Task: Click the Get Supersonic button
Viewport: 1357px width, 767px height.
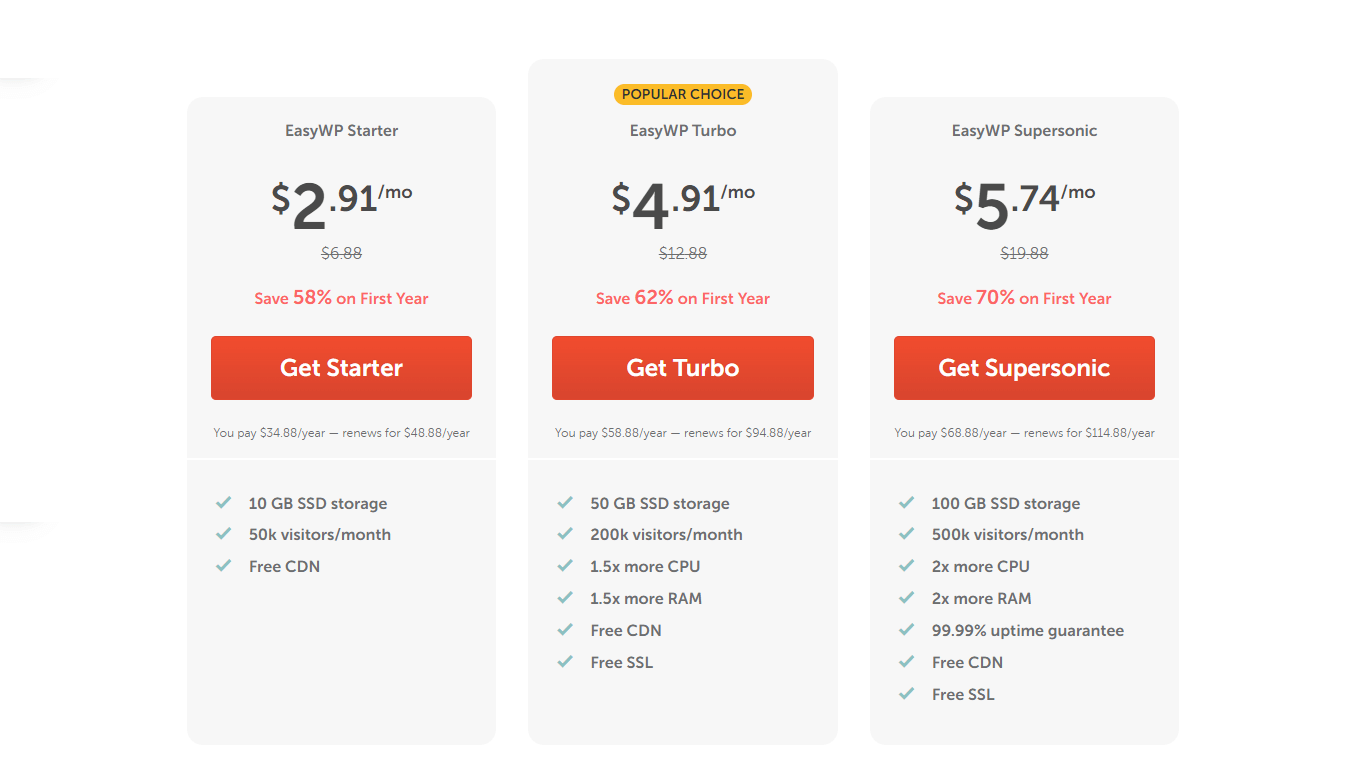Action: point(1024,368)
